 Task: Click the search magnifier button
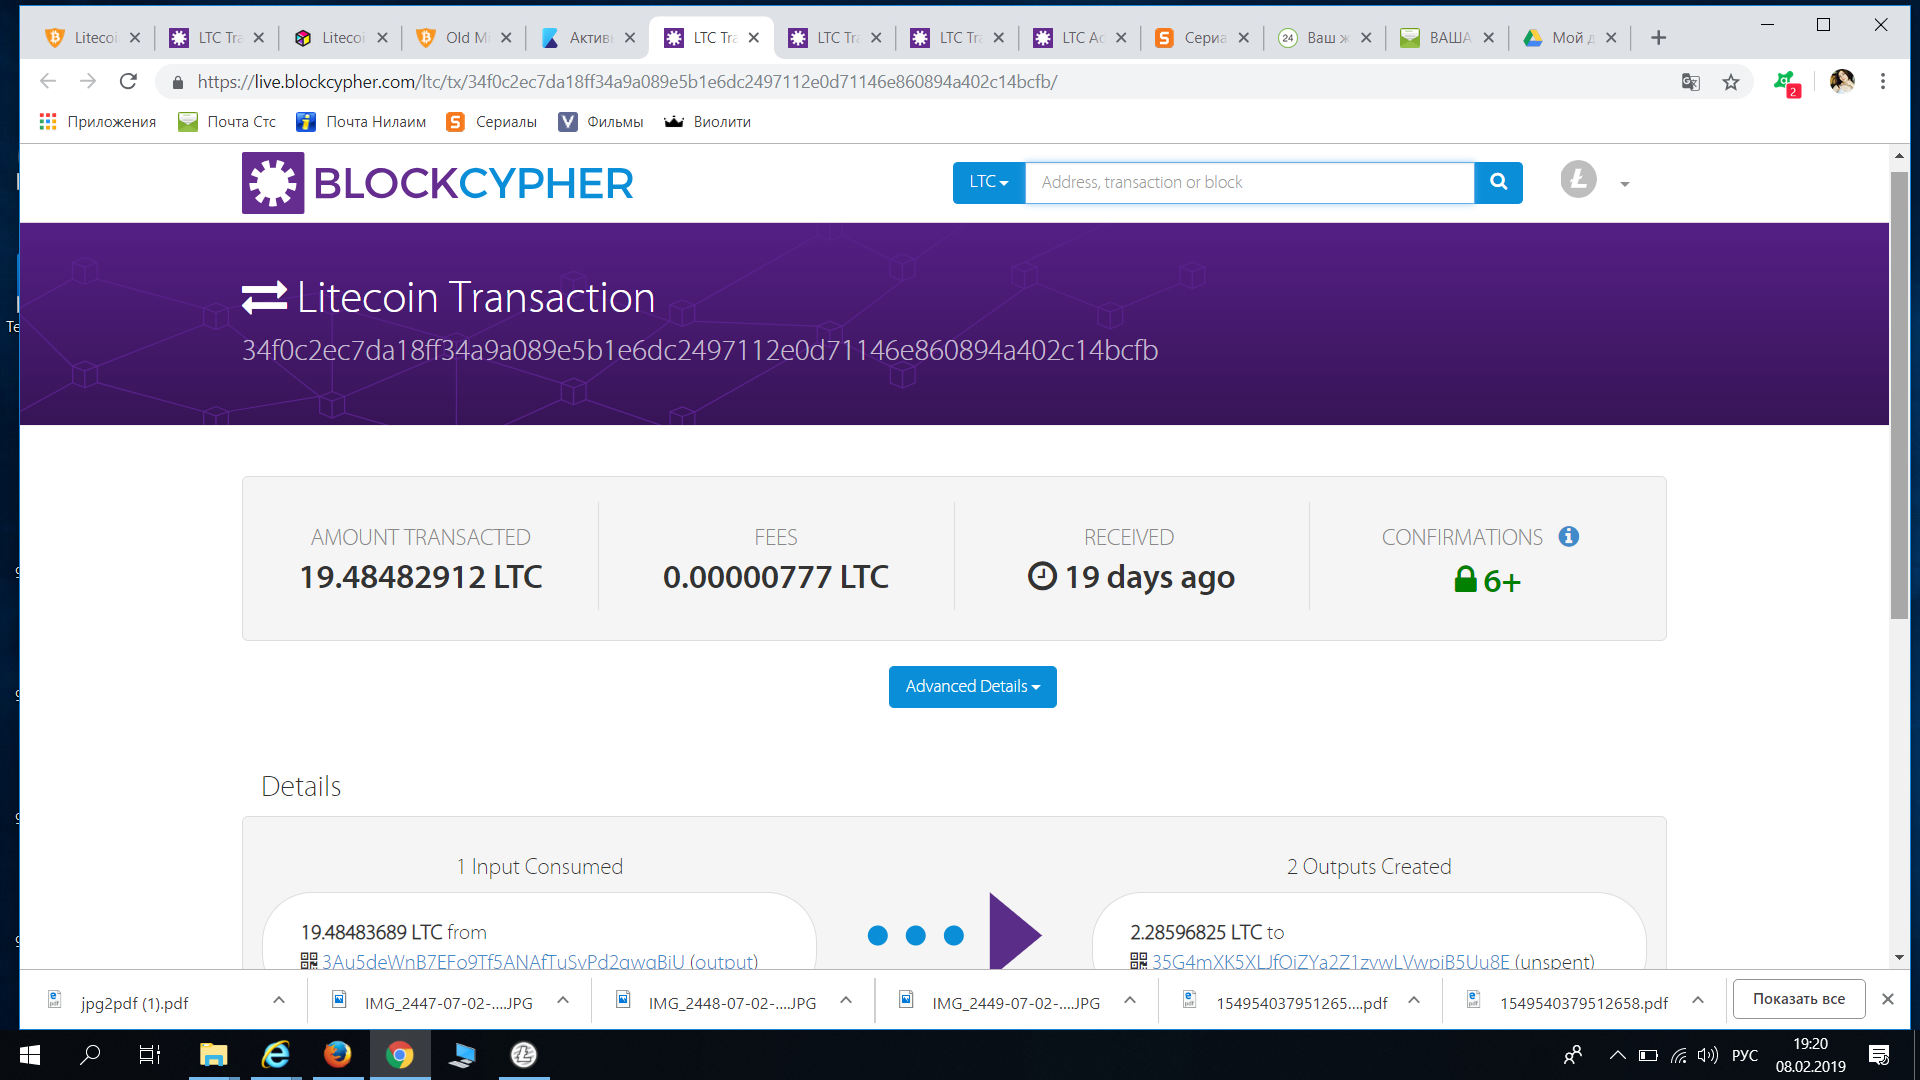coord(1498,182)
